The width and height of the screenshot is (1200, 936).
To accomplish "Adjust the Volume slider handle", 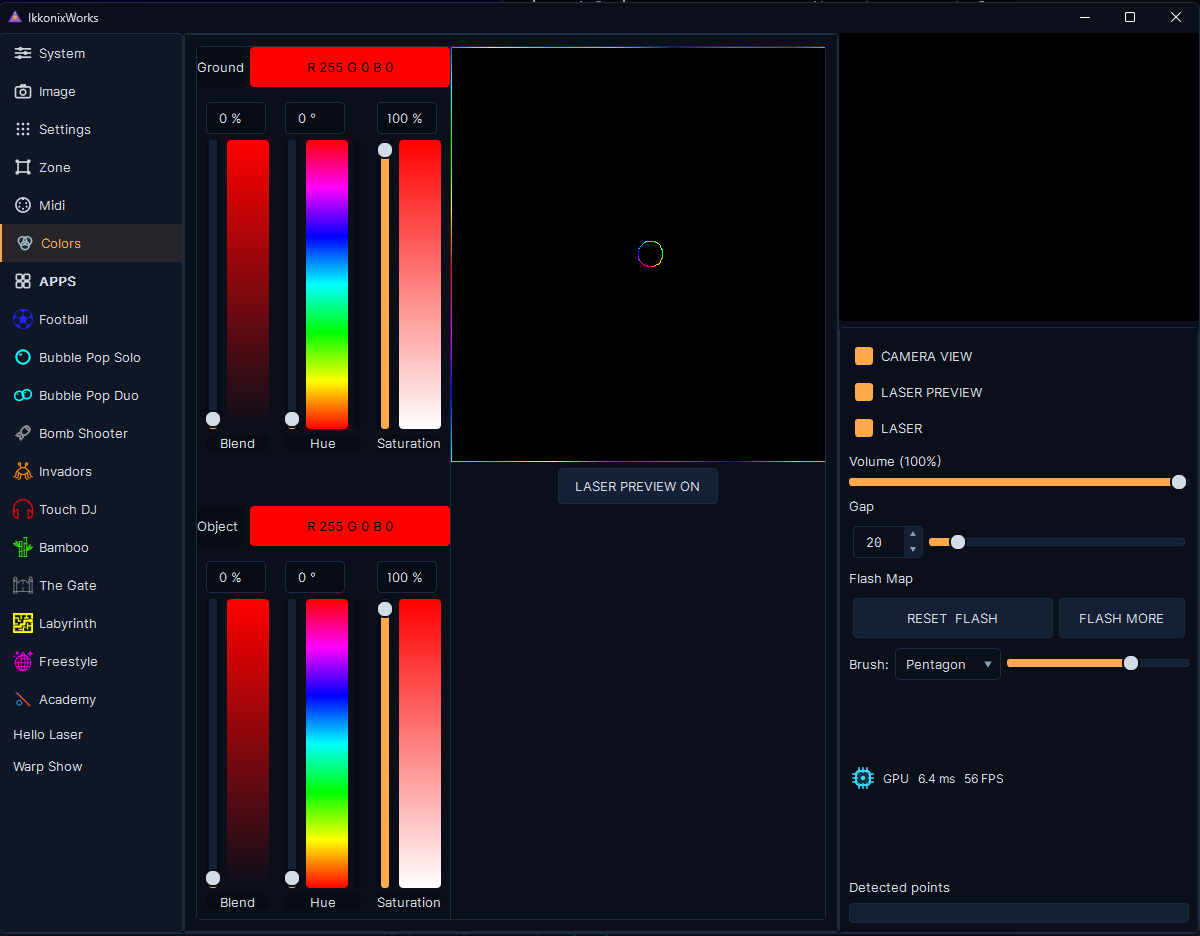I will click(1179, 482).
